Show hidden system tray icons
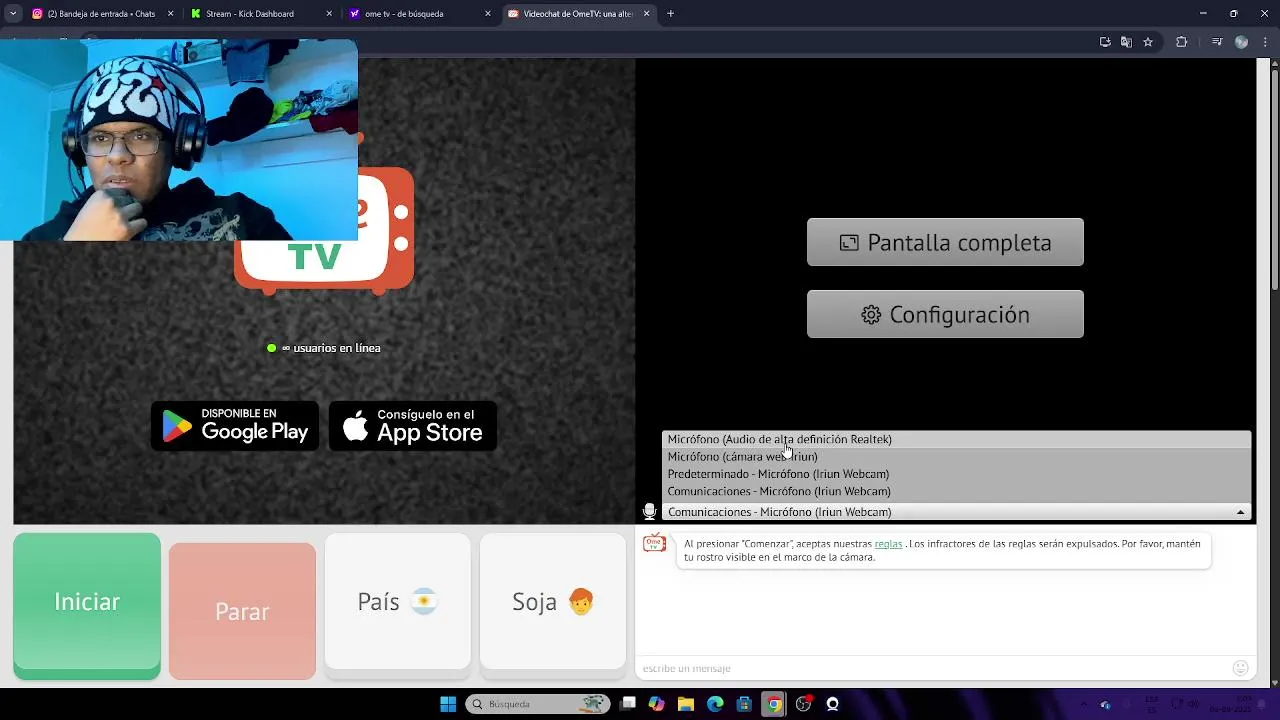Image resolution: width=1280 pixels, height=720 pixels. point(1083,704)
